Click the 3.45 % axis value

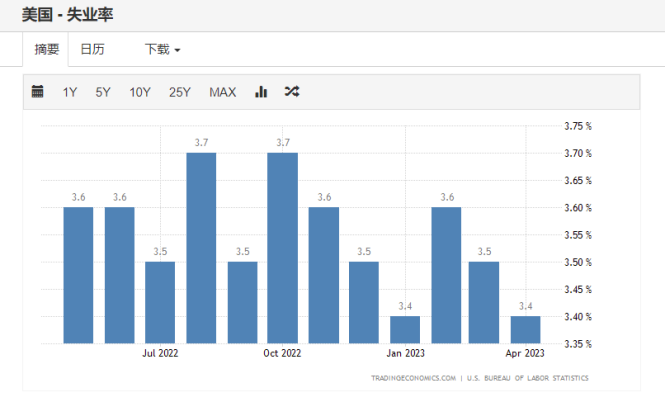[x=578, y=290]
